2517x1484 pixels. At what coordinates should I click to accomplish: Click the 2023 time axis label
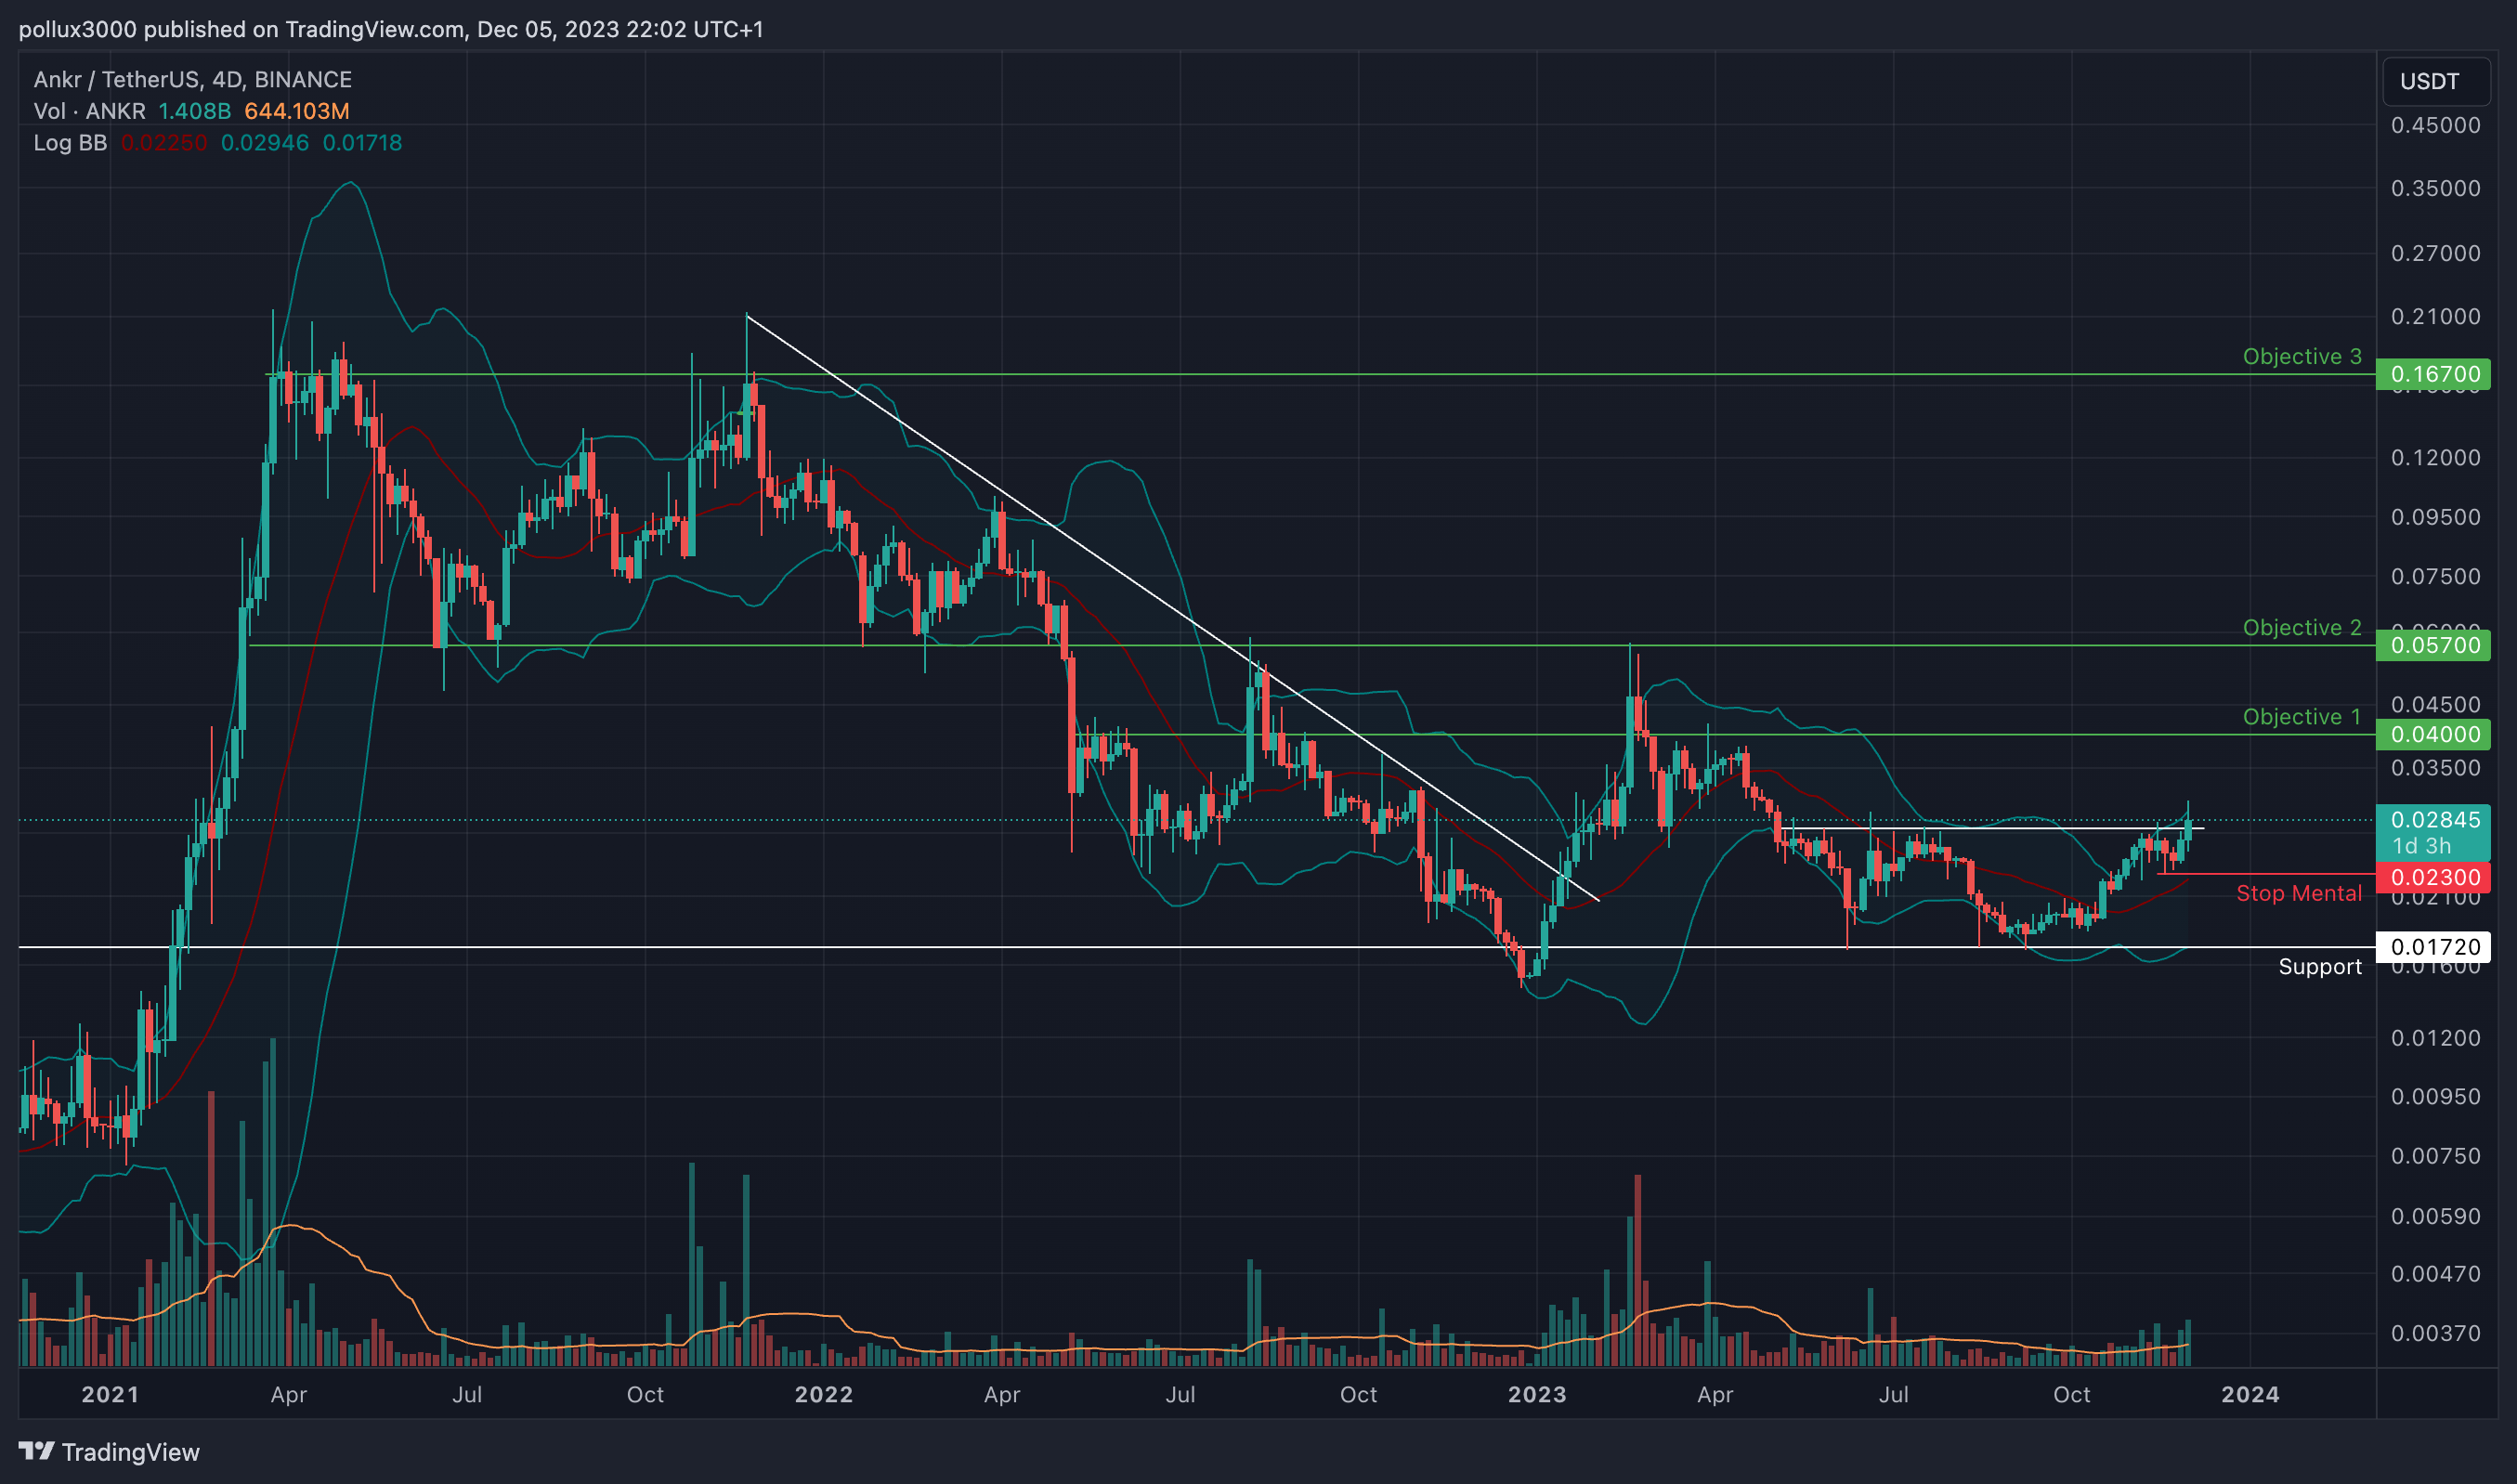pyautogui.click(x=1537, y=1394)
